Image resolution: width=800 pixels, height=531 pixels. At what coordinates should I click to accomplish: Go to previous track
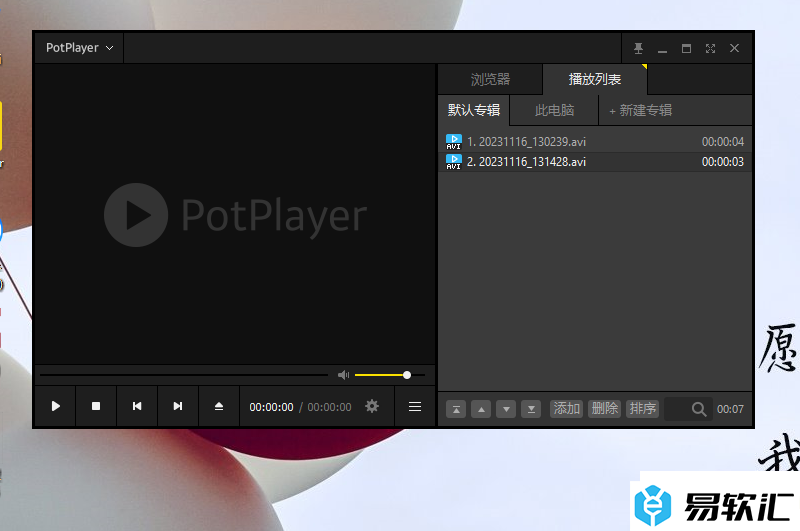pyautogui.click(x=137, y=406)
